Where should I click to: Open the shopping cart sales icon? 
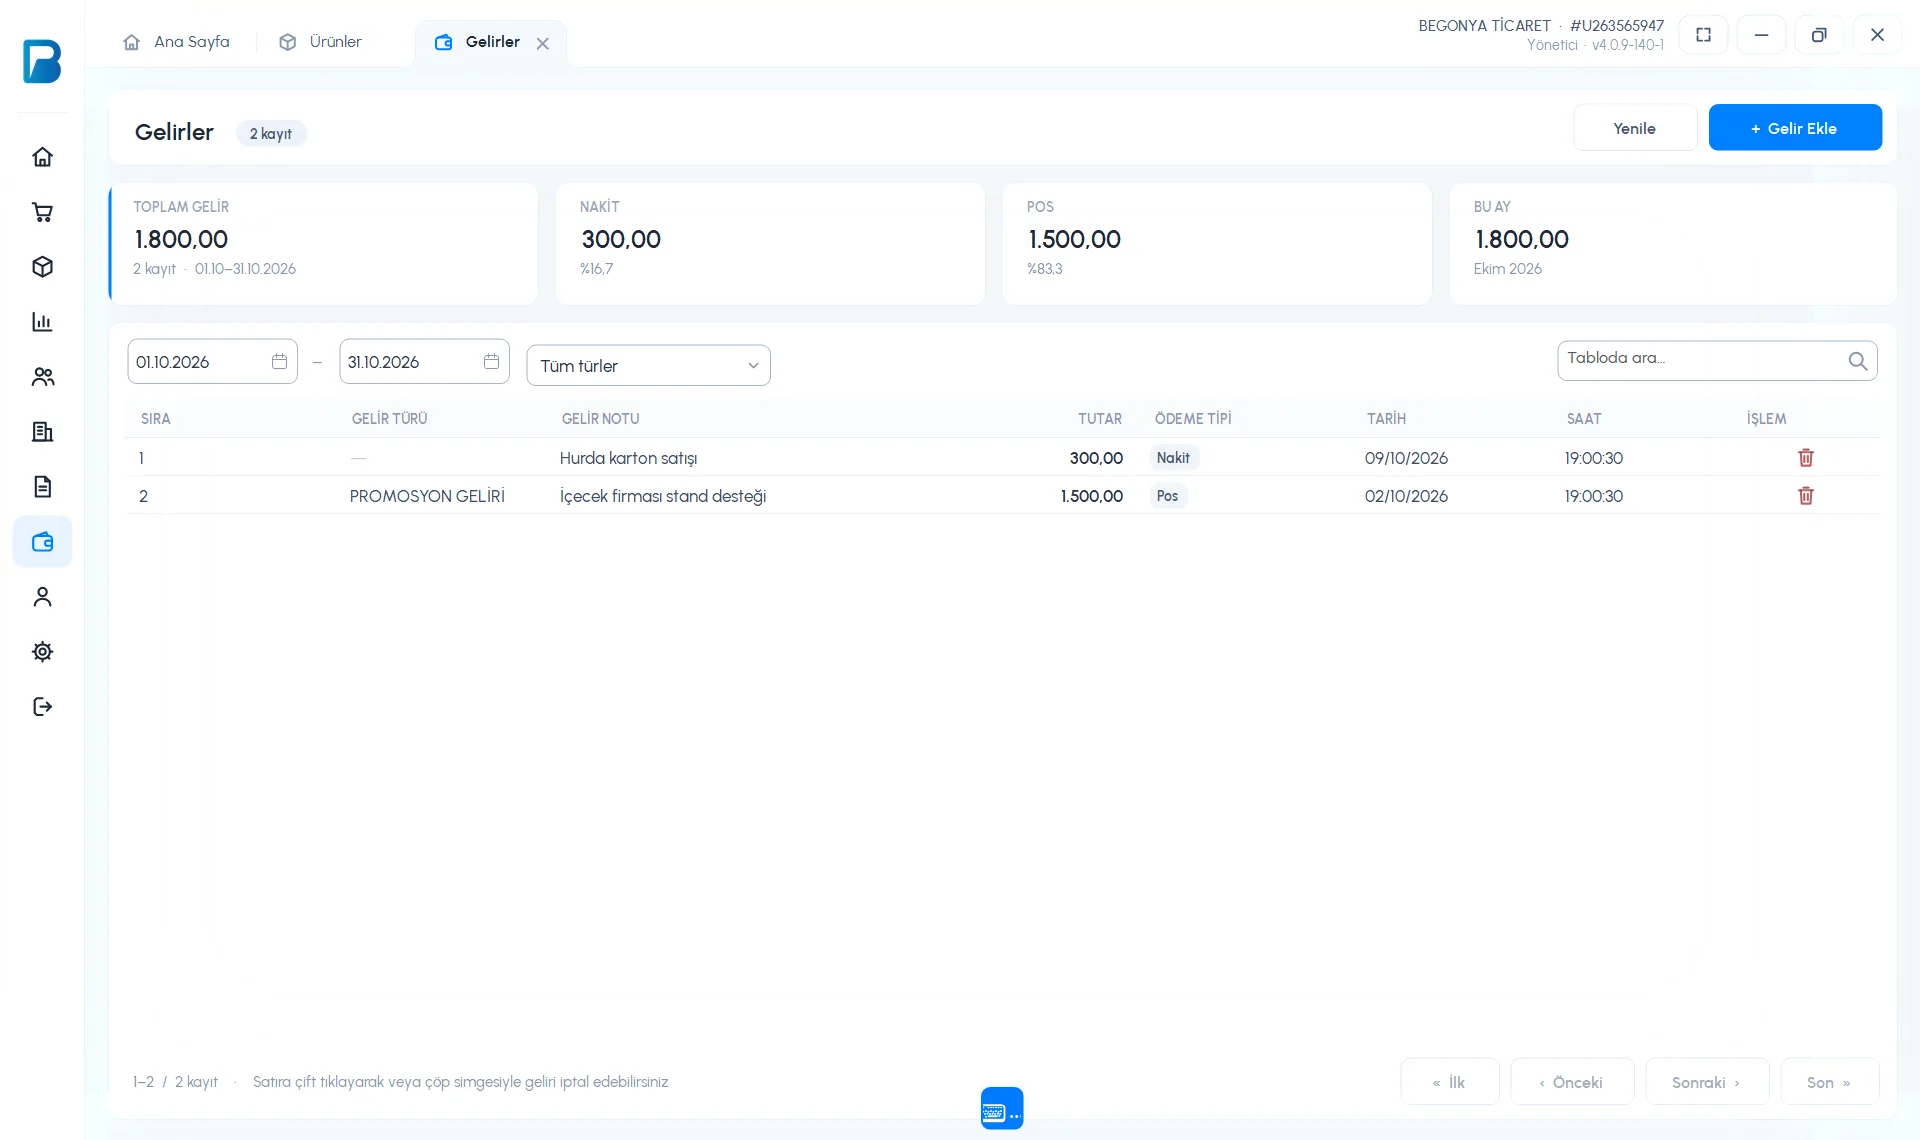click(x=42, y=212)
